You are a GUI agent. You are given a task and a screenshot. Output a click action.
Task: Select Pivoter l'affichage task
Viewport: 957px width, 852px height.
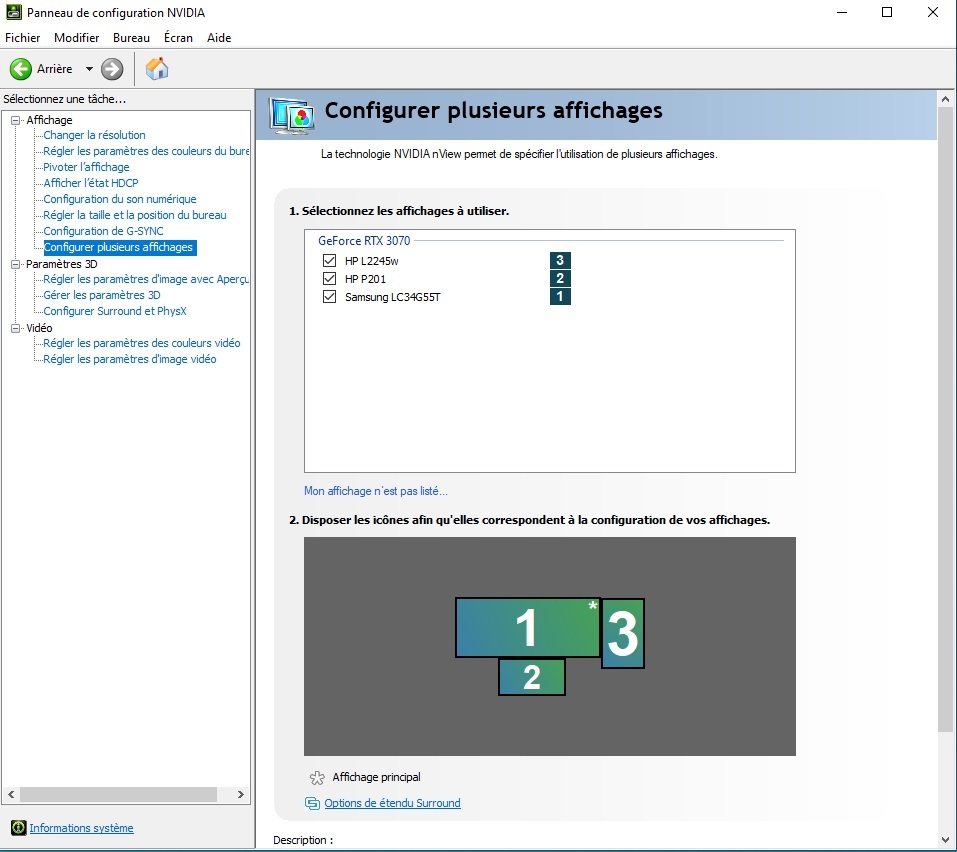[x=86, y=167]
